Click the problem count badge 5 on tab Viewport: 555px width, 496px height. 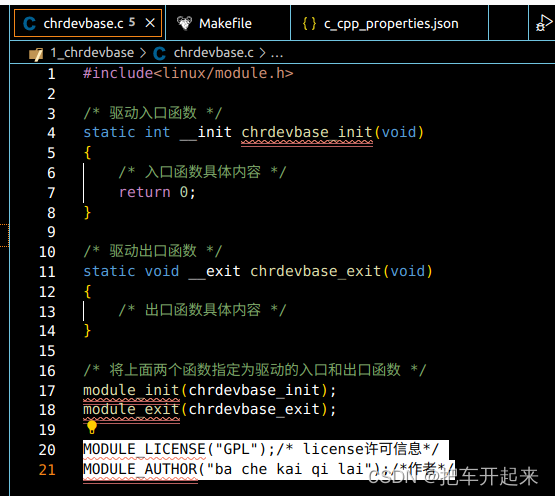tap(132, 22)
